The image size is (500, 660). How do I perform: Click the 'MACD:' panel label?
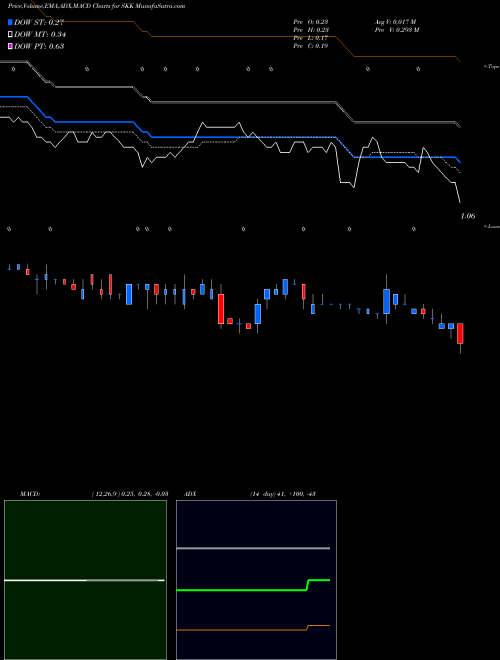[30, 494]
